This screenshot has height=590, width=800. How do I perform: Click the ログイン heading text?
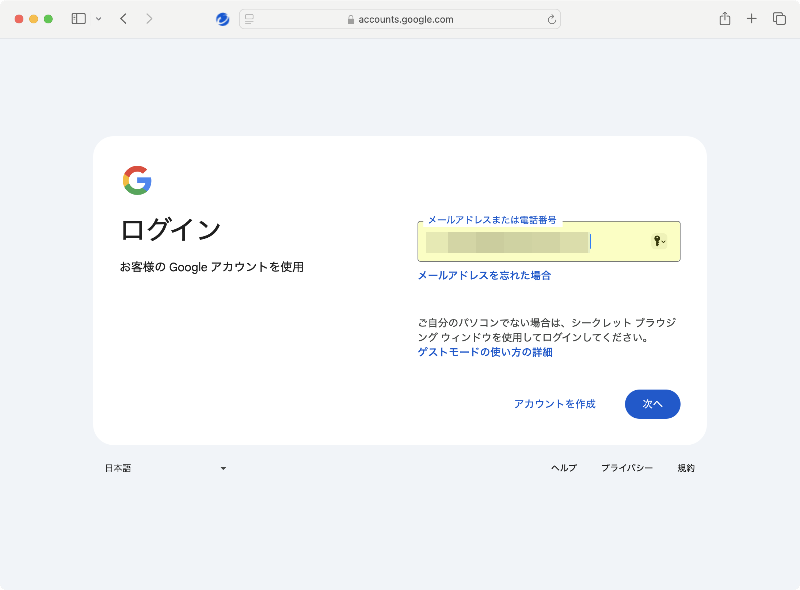point(170,229)
